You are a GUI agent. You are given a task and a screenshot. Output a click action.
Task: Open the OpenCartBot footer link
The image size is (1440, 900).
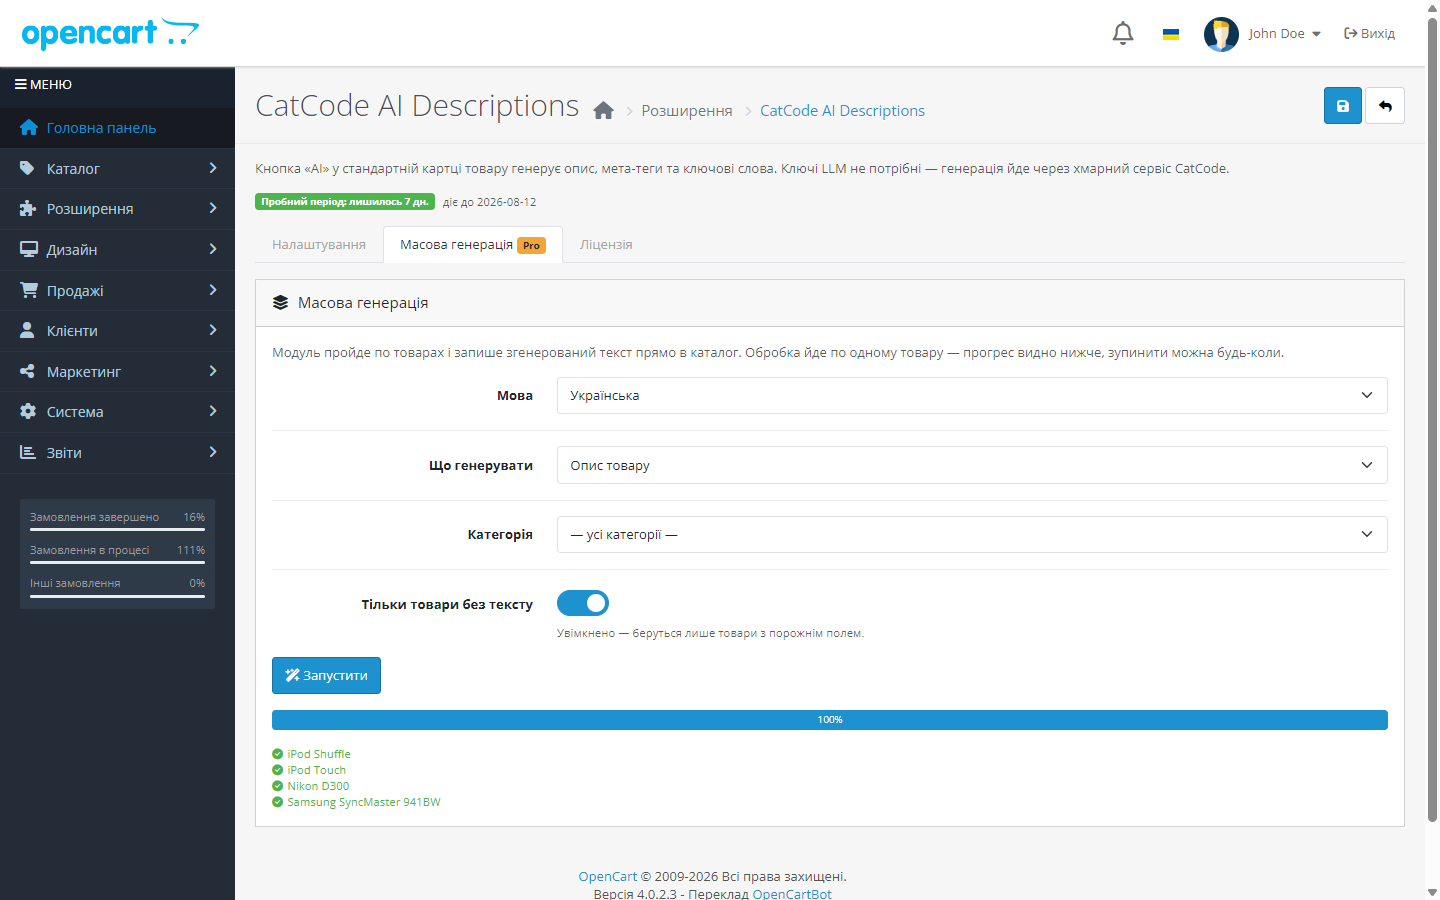[x=792, y=894]
